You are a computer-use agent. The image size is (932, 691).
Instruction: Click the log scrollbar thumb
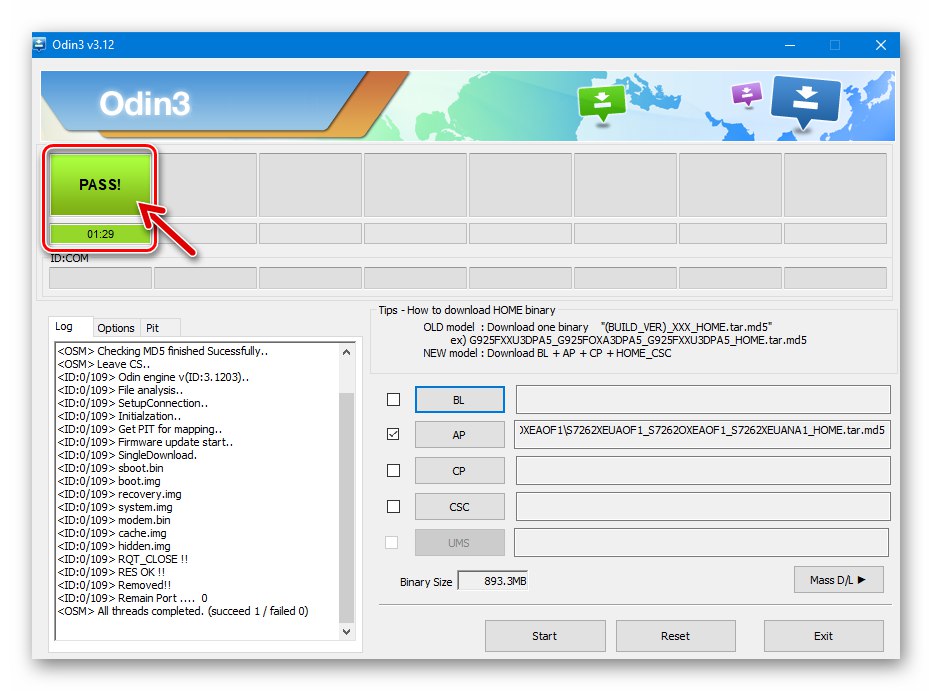347,508
